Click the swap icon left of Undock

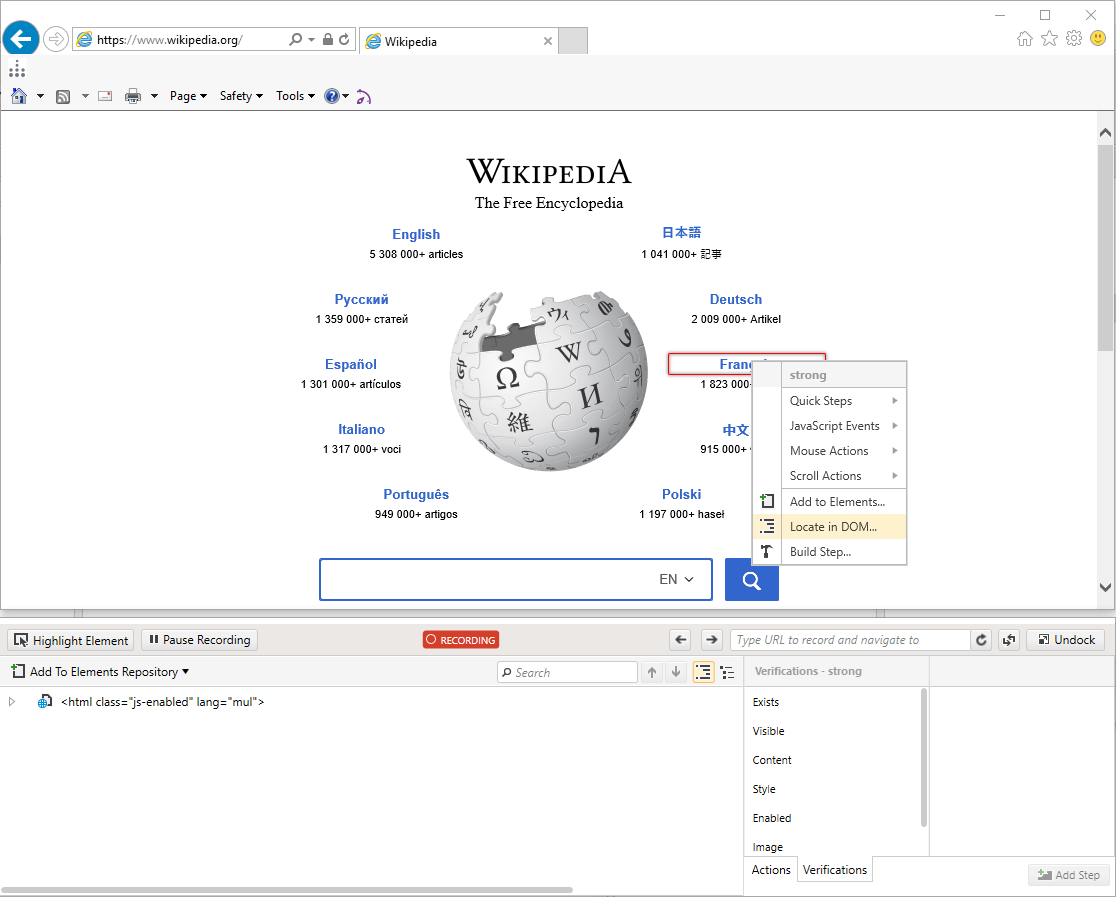(1009, 640)
